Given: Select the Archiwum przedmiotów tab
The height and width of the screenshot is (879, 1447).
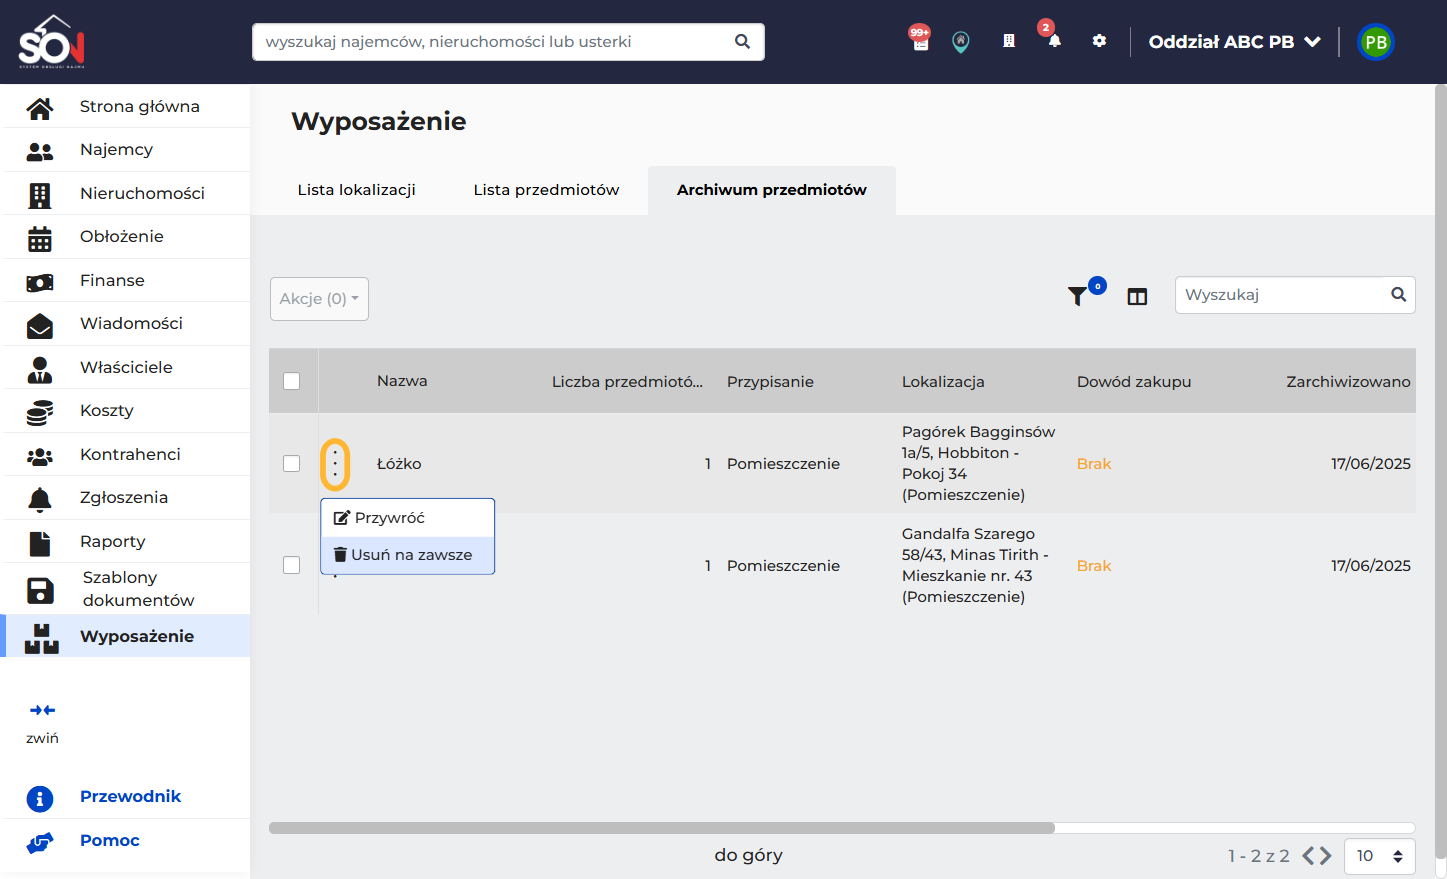Looking at the screenshot, I should (772, 190).
